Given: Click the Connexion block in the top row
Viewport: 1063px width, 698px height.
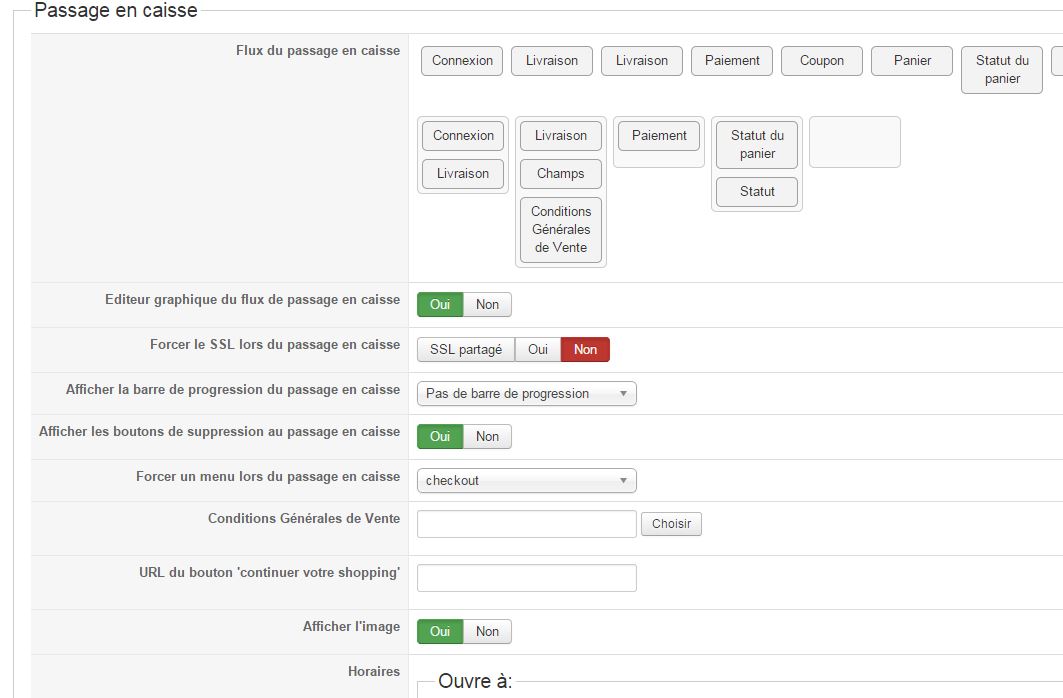Looking at the screenshot, I should point(462,61).
